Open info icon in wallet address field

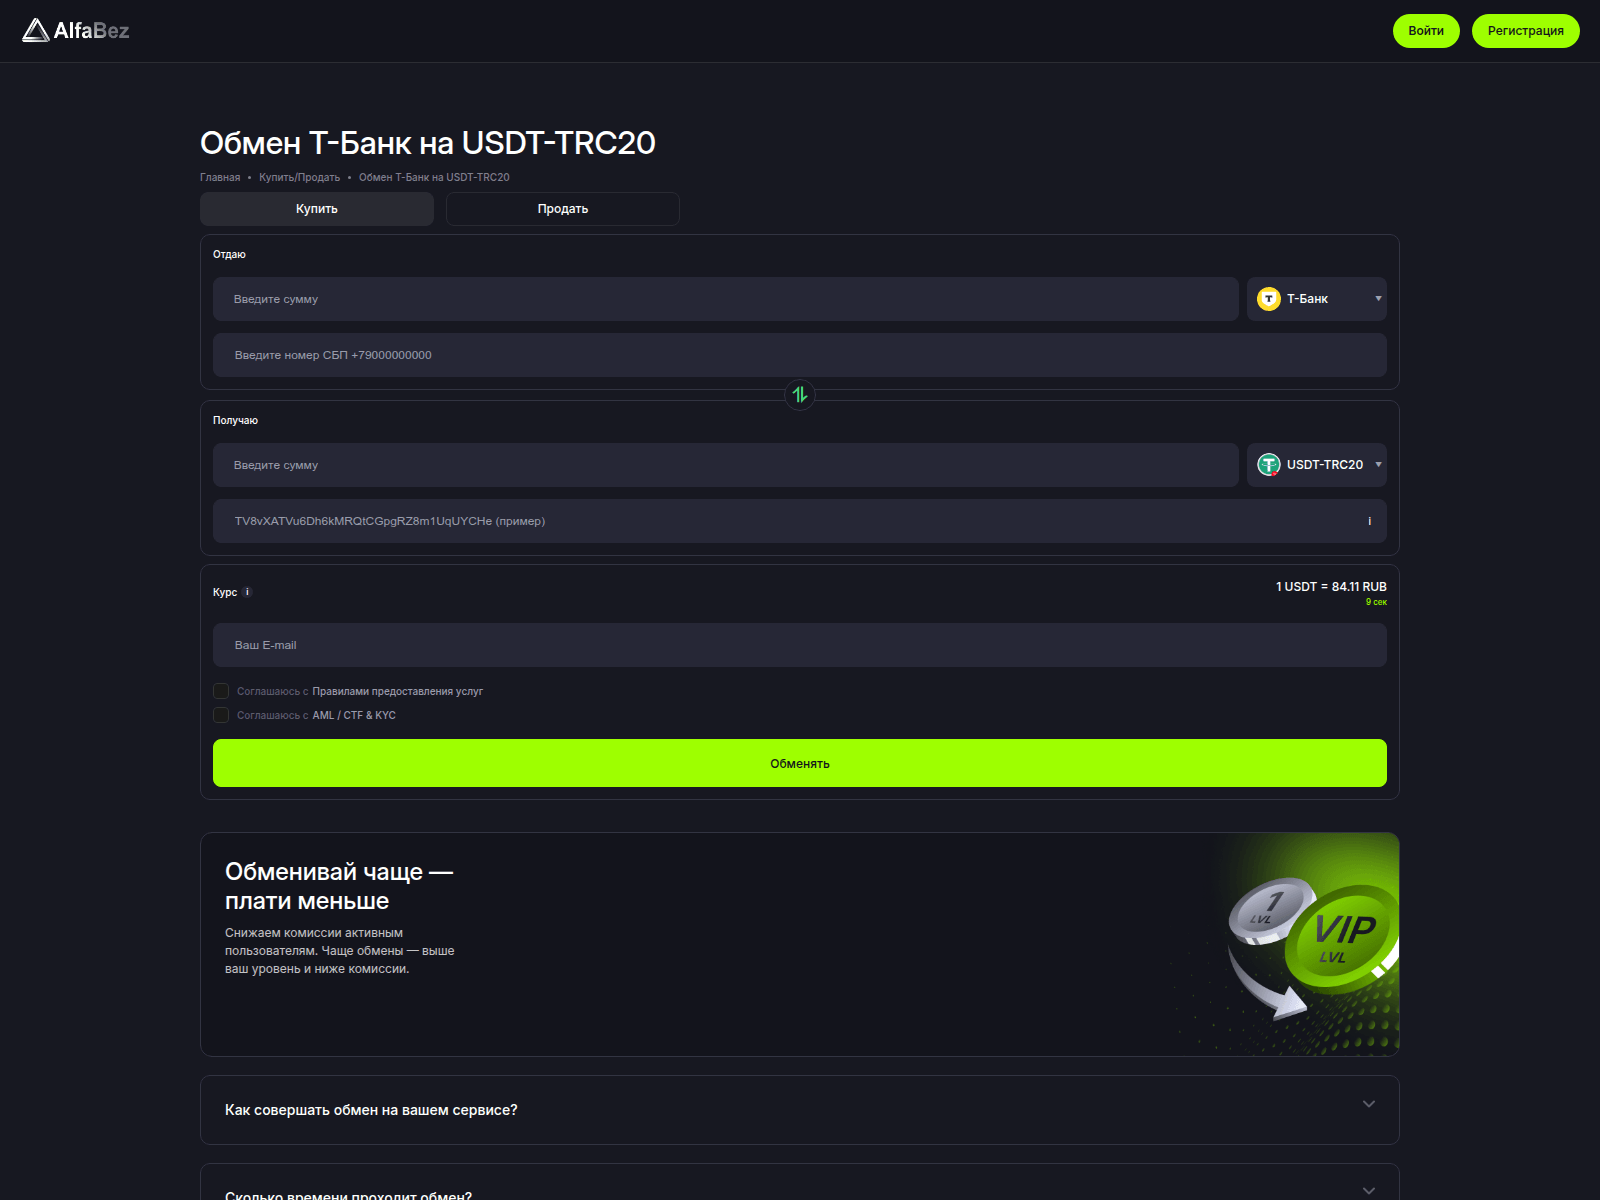point(1370,521)
